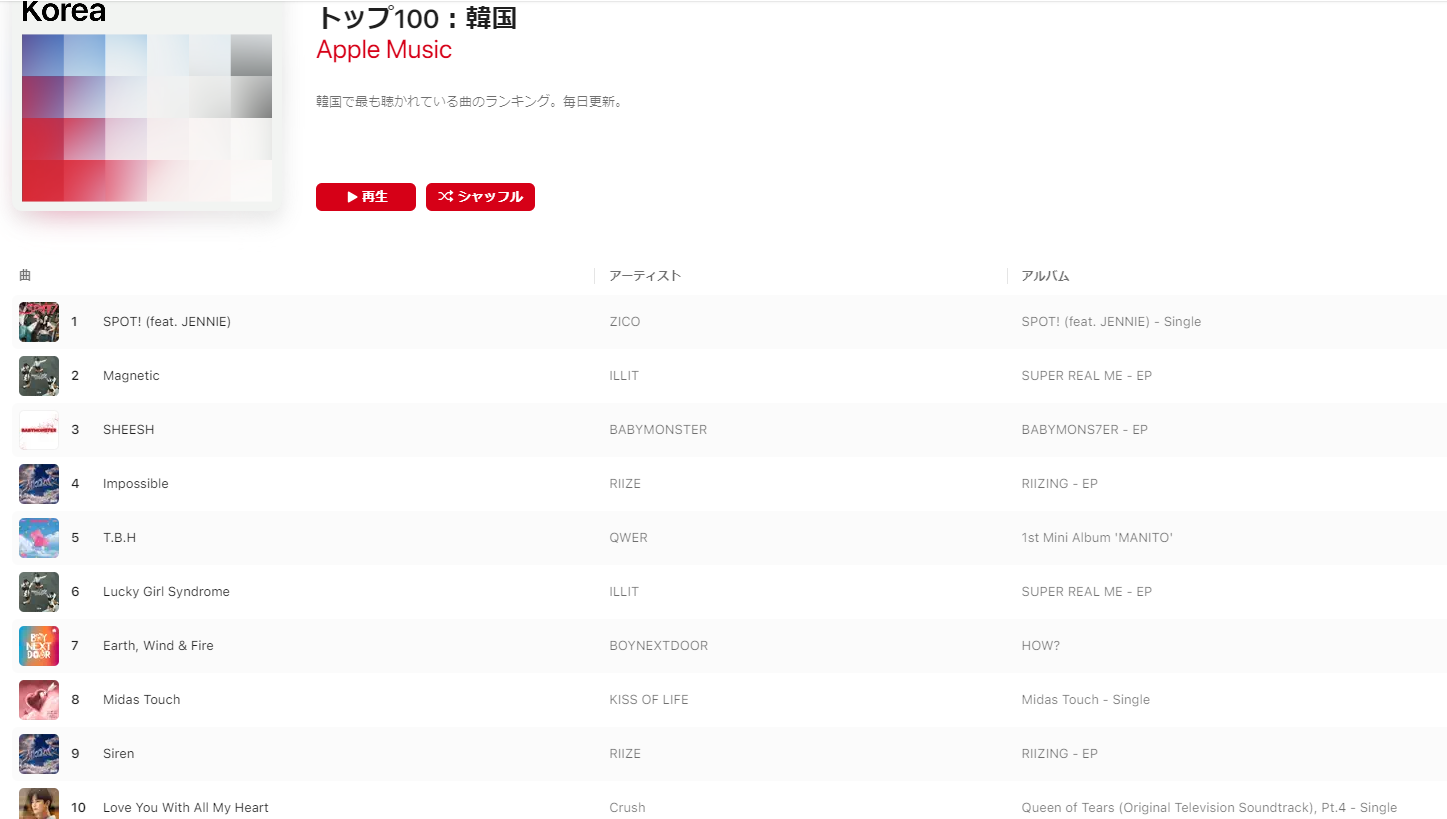Select Midas Touch in the song column
The width and height of the screenshot is (1447, 819).
pos(142,700)
